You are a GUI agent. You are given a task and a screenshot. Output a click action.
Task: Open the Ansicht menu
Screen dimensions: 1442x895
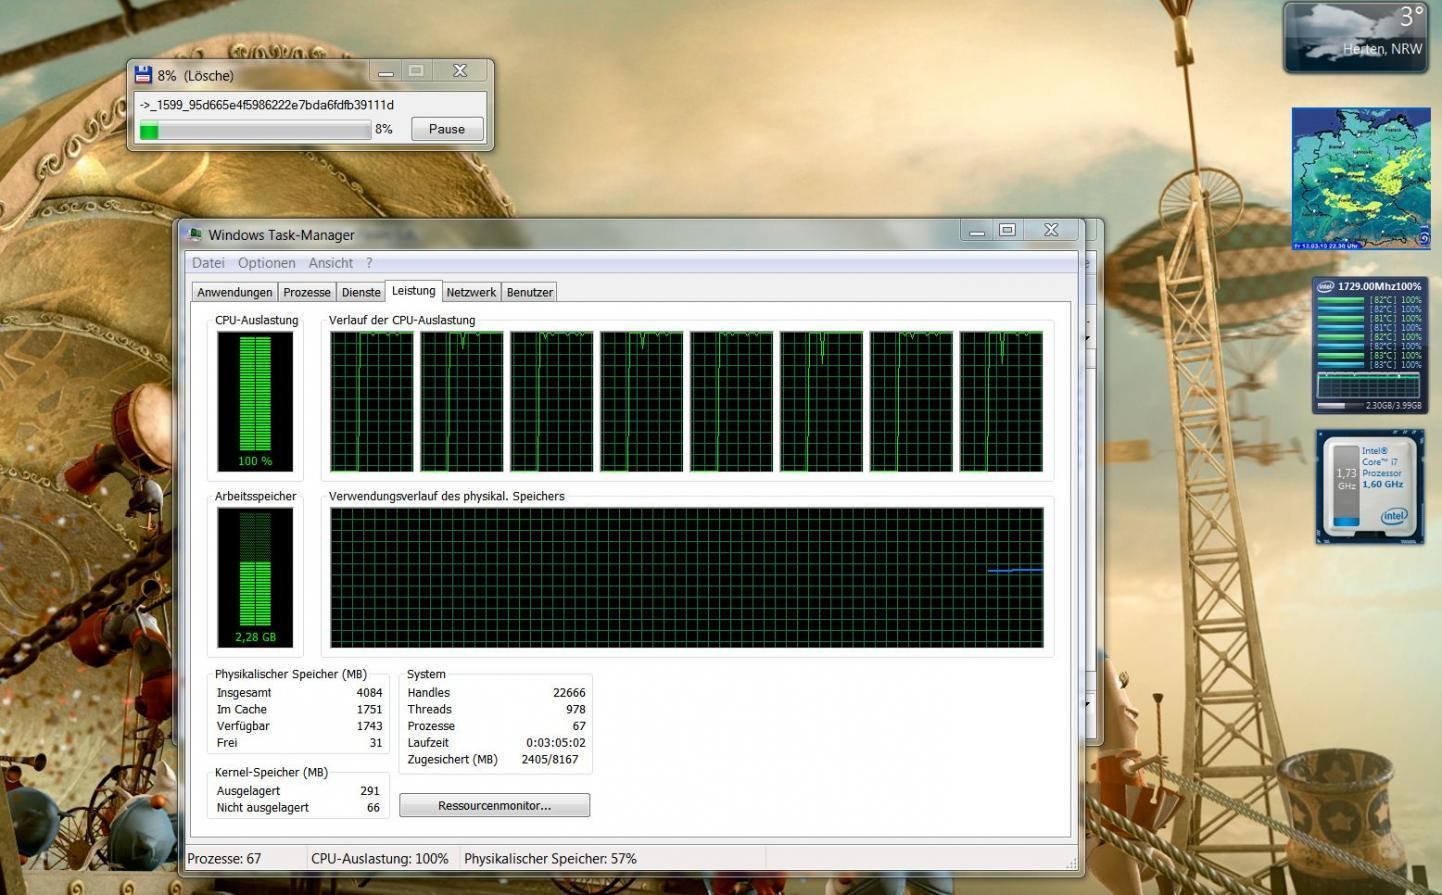(x=330, y=263)
